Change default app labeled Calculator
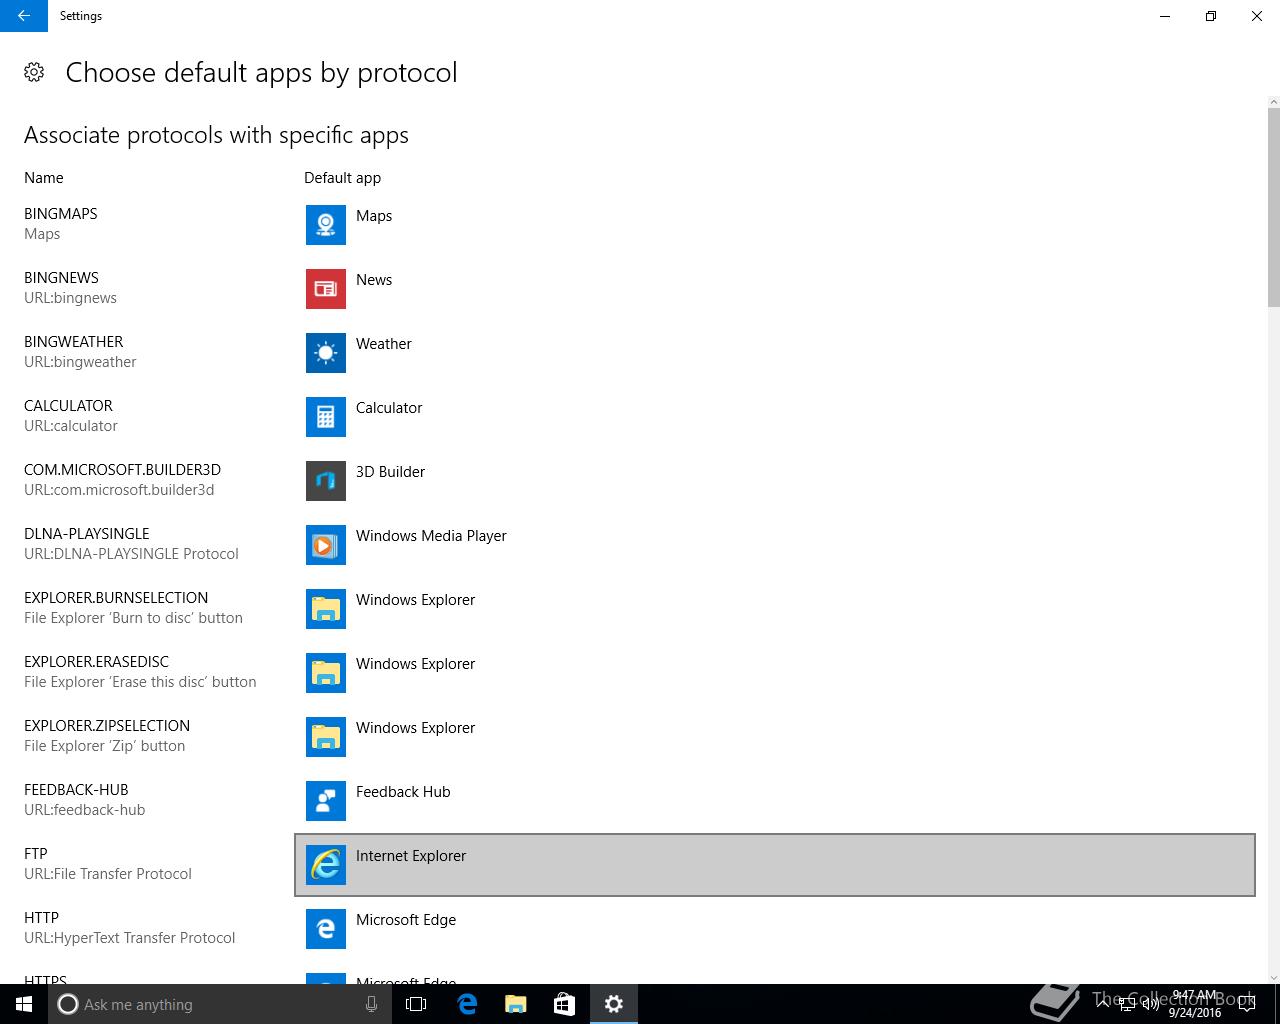Viewport: 1280px width, 1024px height. (389, 408)
